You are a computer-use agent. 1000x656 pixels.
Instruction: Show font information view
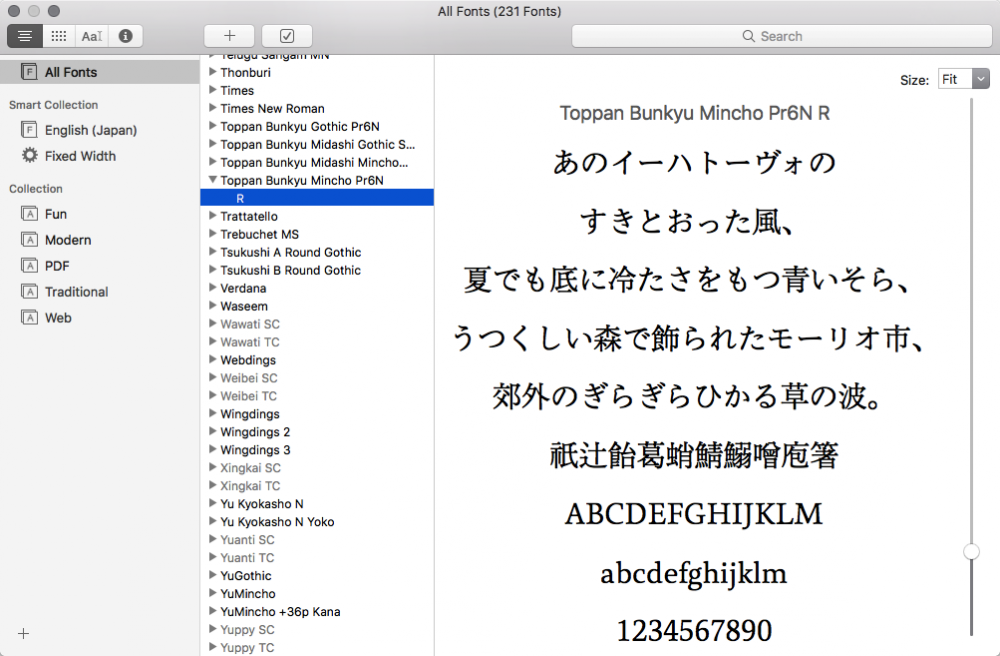(x=126, y=36)
